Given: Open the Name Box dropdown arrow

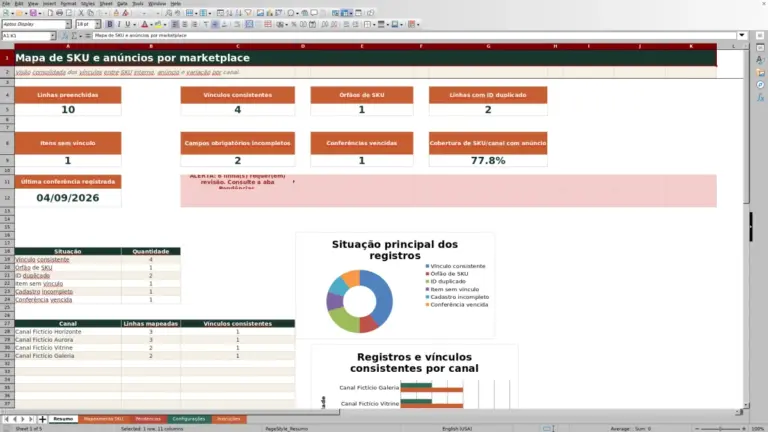Looking at the screenshot, I should pos(52,36).
